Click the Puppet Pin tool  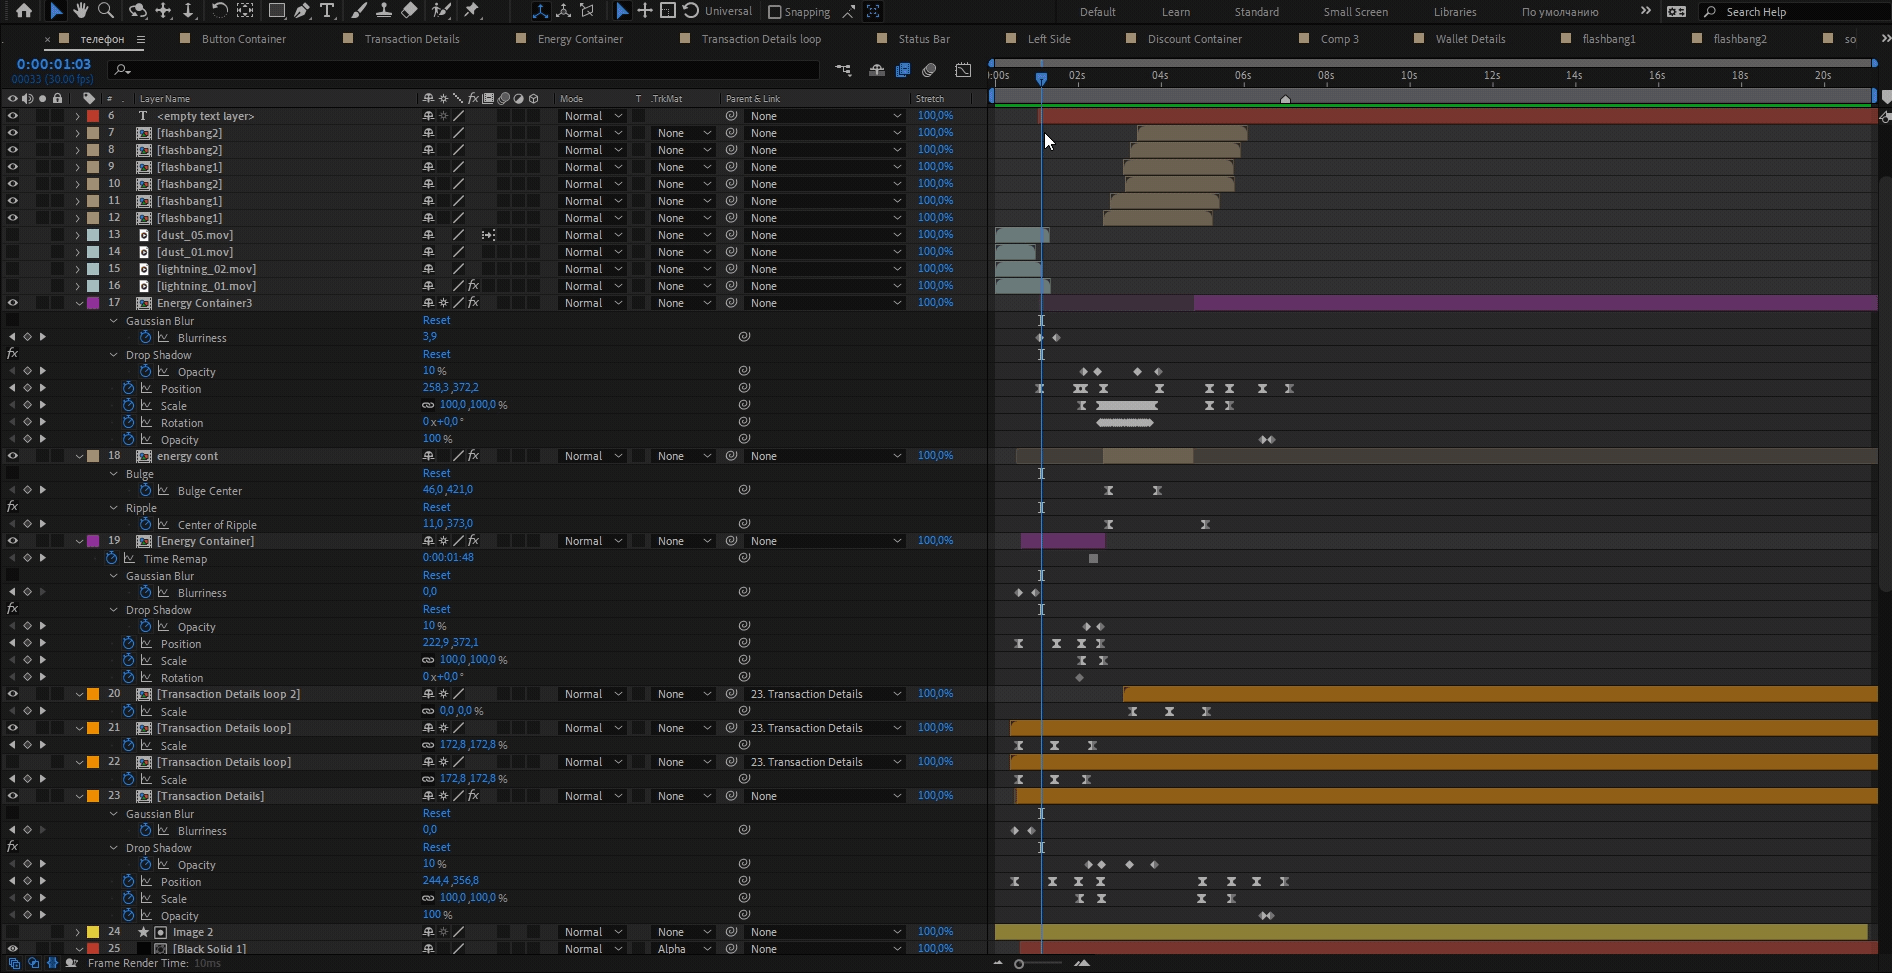472,11
